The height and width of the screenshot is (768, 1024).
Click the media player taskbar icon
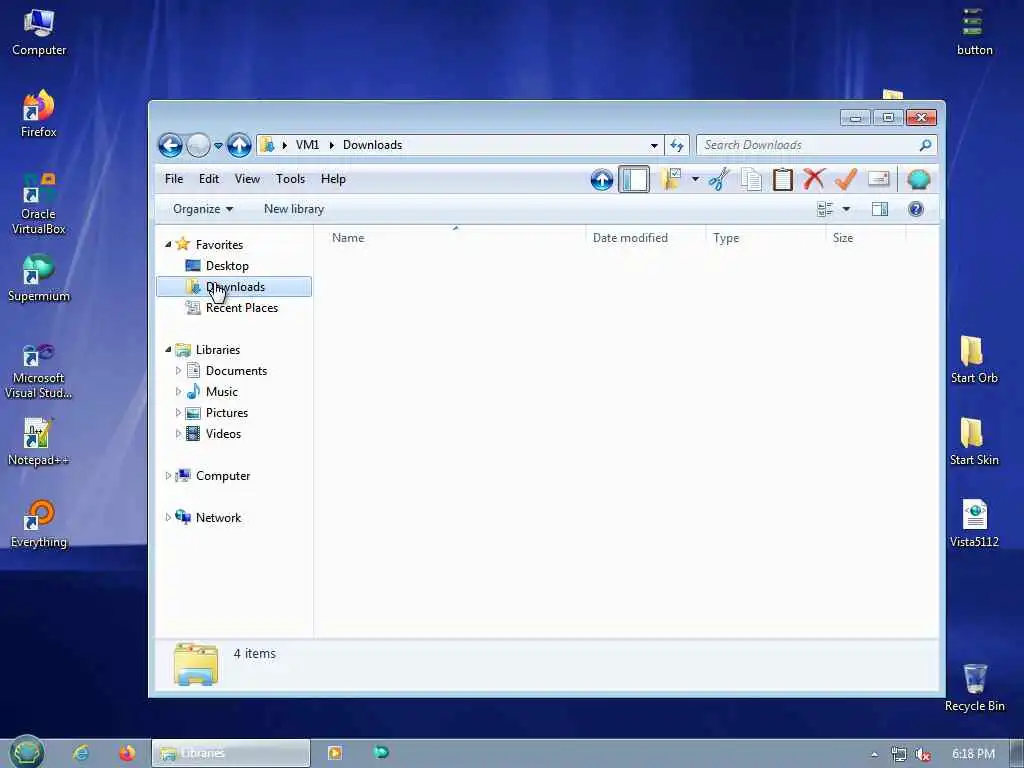[334, 753]
